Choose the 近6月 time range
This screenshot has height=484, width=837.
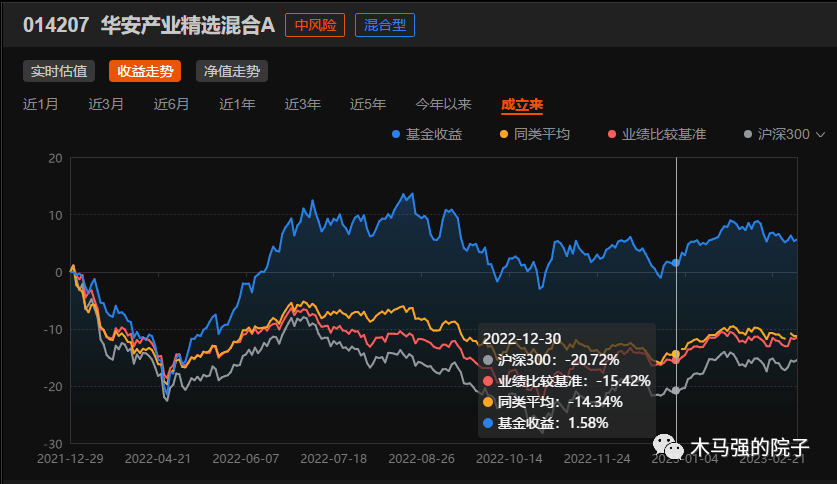(x=171, y=104)
